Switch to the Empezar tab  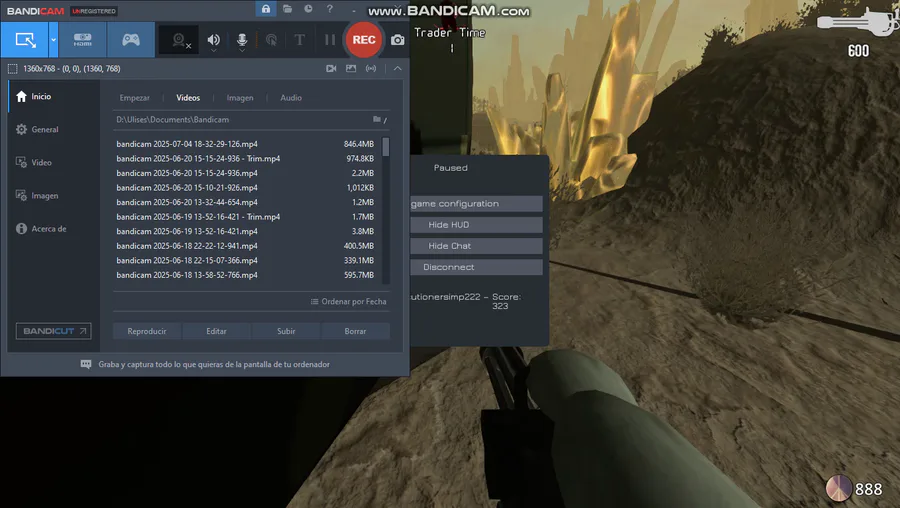134,98
